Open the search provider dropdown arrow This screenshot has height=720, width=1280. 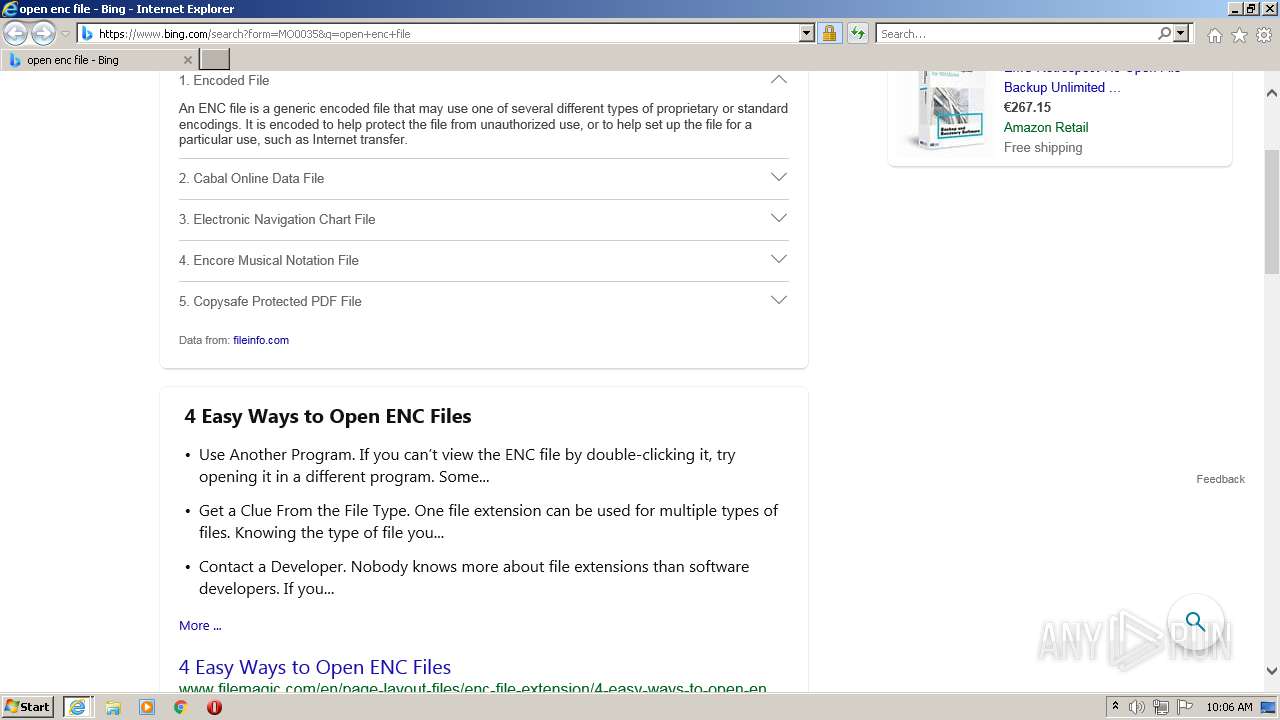[x=1181, y=33]
